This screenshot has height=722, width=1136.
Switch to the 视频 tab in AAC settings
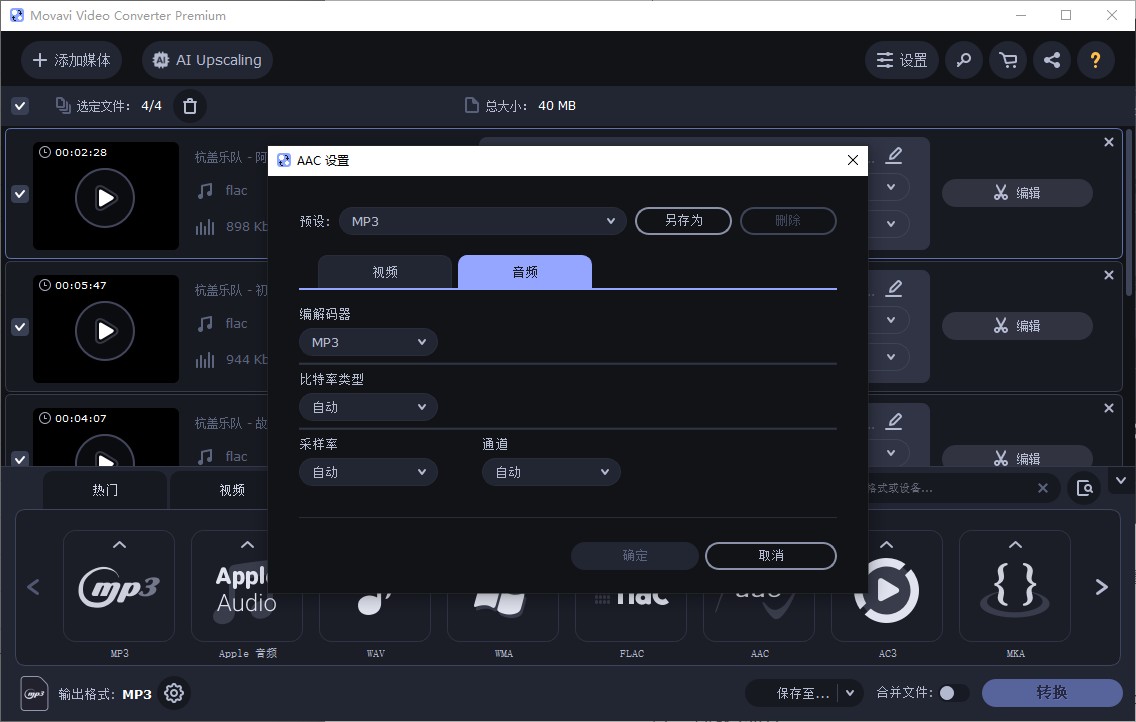click(x=385, y=271)
